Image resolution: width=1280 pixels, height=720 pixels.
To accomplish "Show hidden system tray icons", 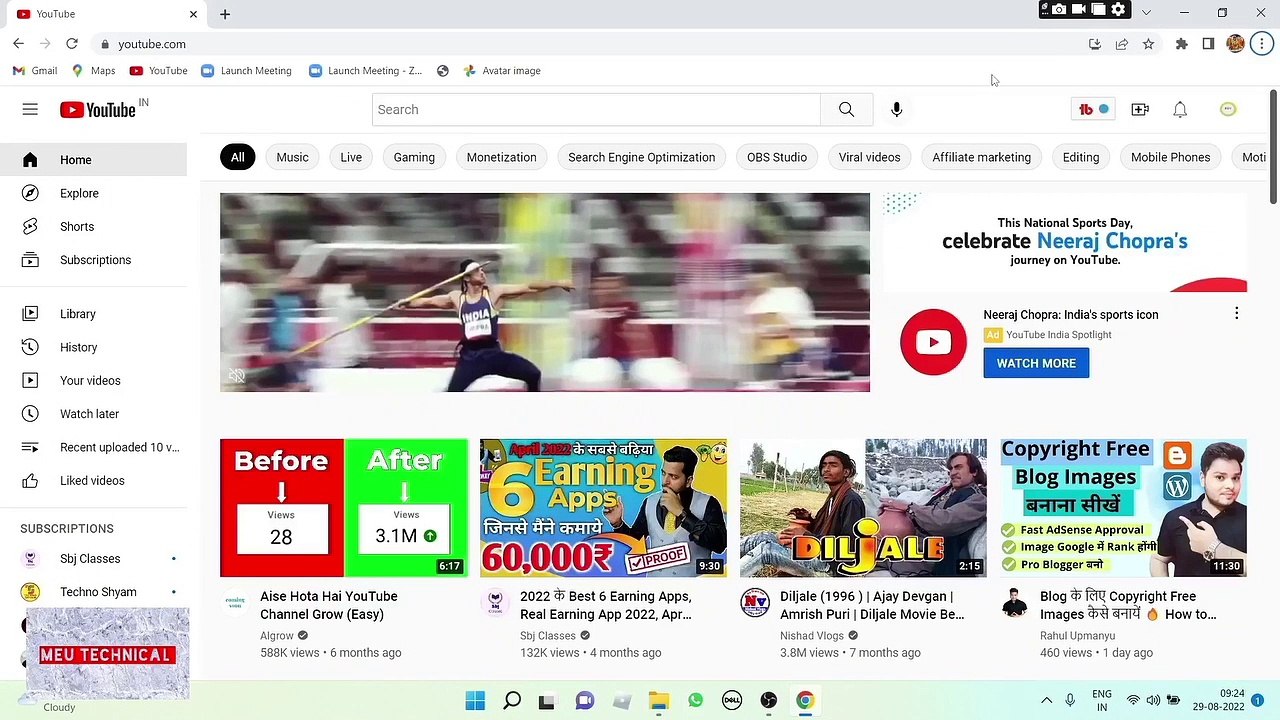I will pos(1046,700).
